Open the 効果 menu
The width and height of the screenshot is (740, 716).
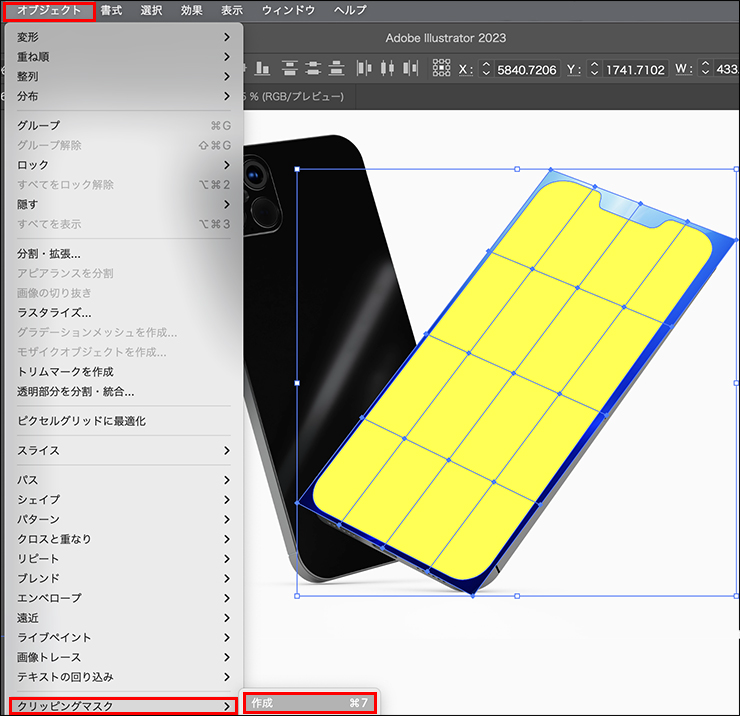(x=191, y=10)
